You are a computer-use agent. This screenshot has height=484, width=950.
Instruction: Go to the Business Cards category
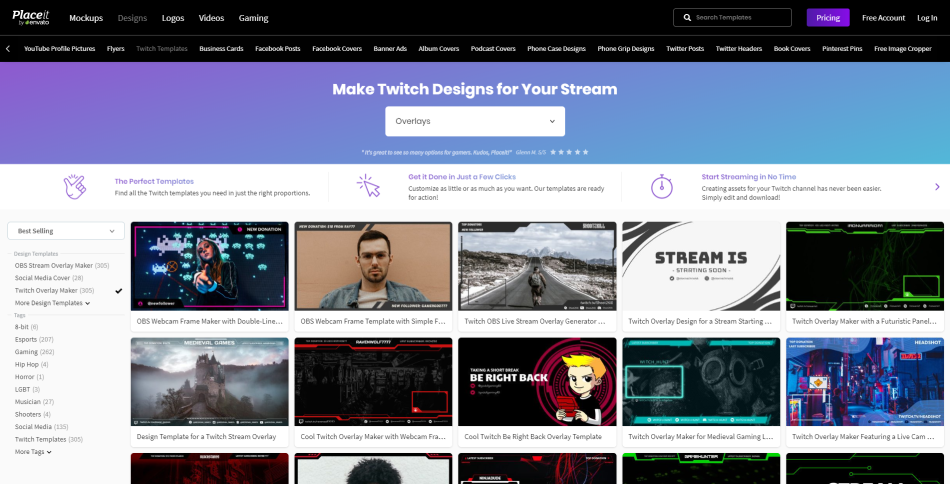pyautogui.click(x=220, y=48)
